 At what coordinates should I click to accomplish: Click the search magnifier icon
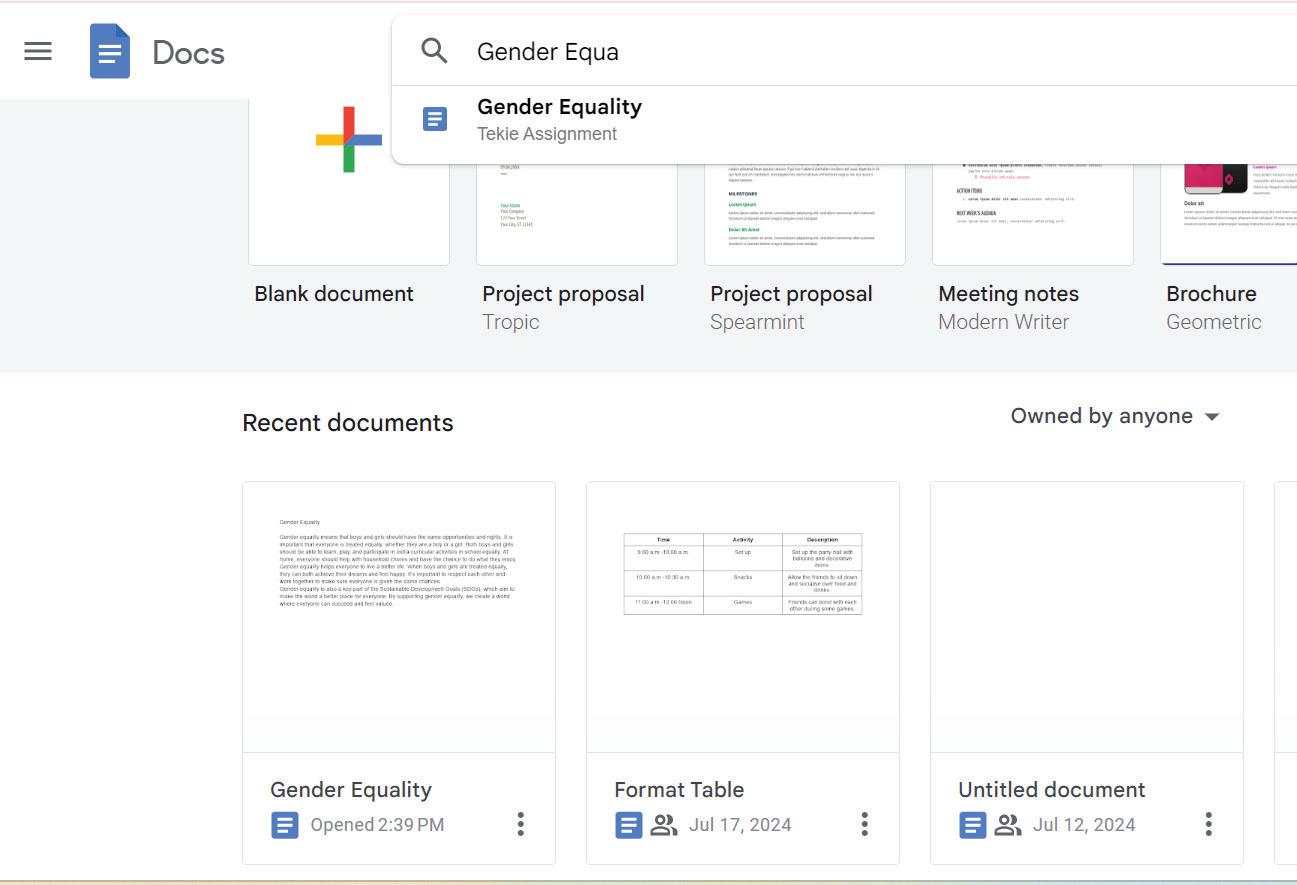tap(434, 51)
